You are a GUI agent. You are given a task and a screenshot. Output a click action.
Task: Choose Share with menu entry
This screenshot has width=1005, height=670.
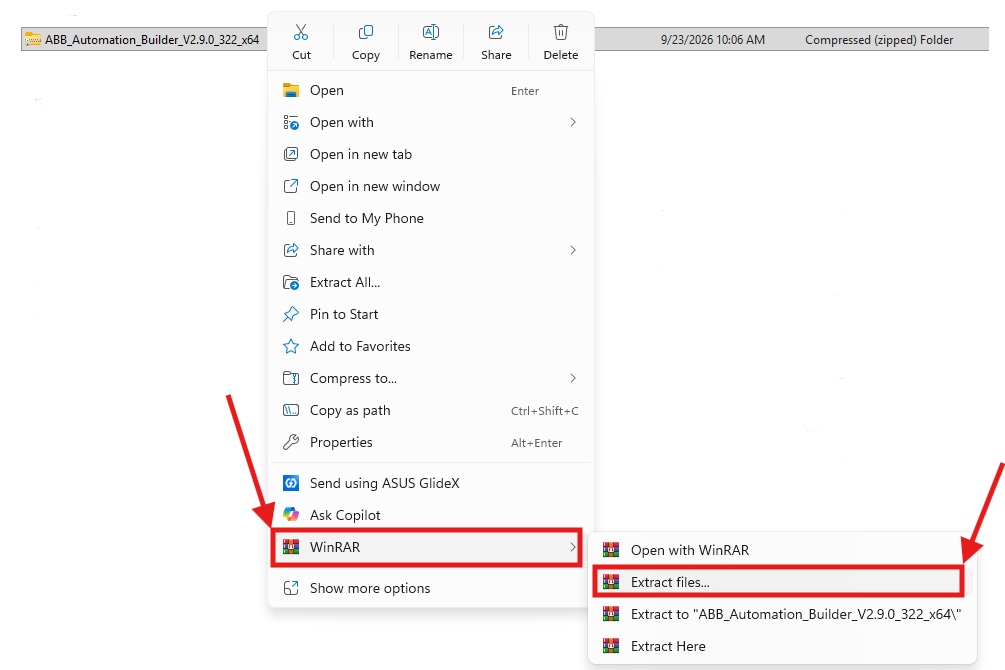[431, 250]
